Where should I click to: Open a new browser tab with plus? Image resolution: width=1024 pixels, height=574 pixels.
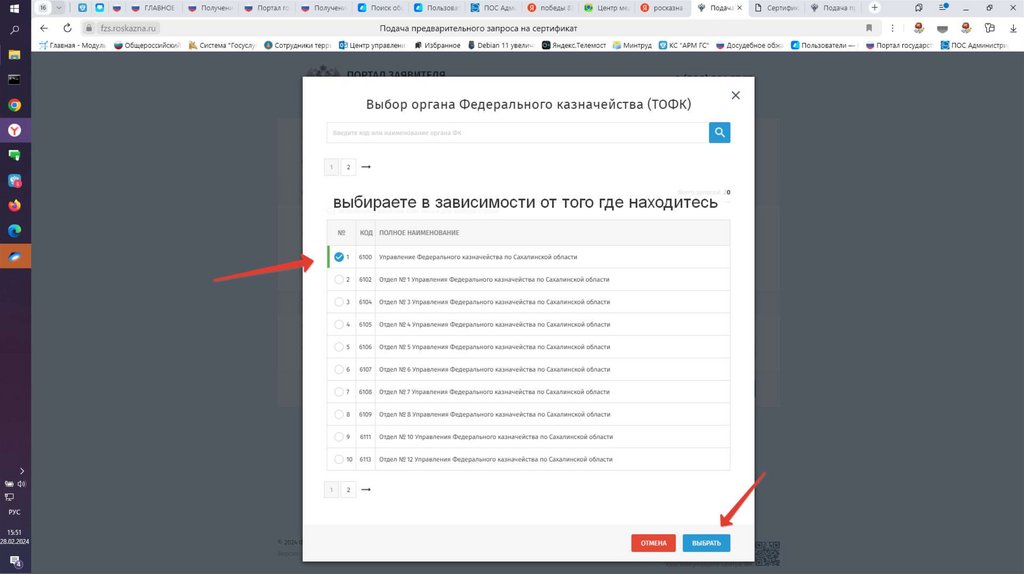click(874, 8)
